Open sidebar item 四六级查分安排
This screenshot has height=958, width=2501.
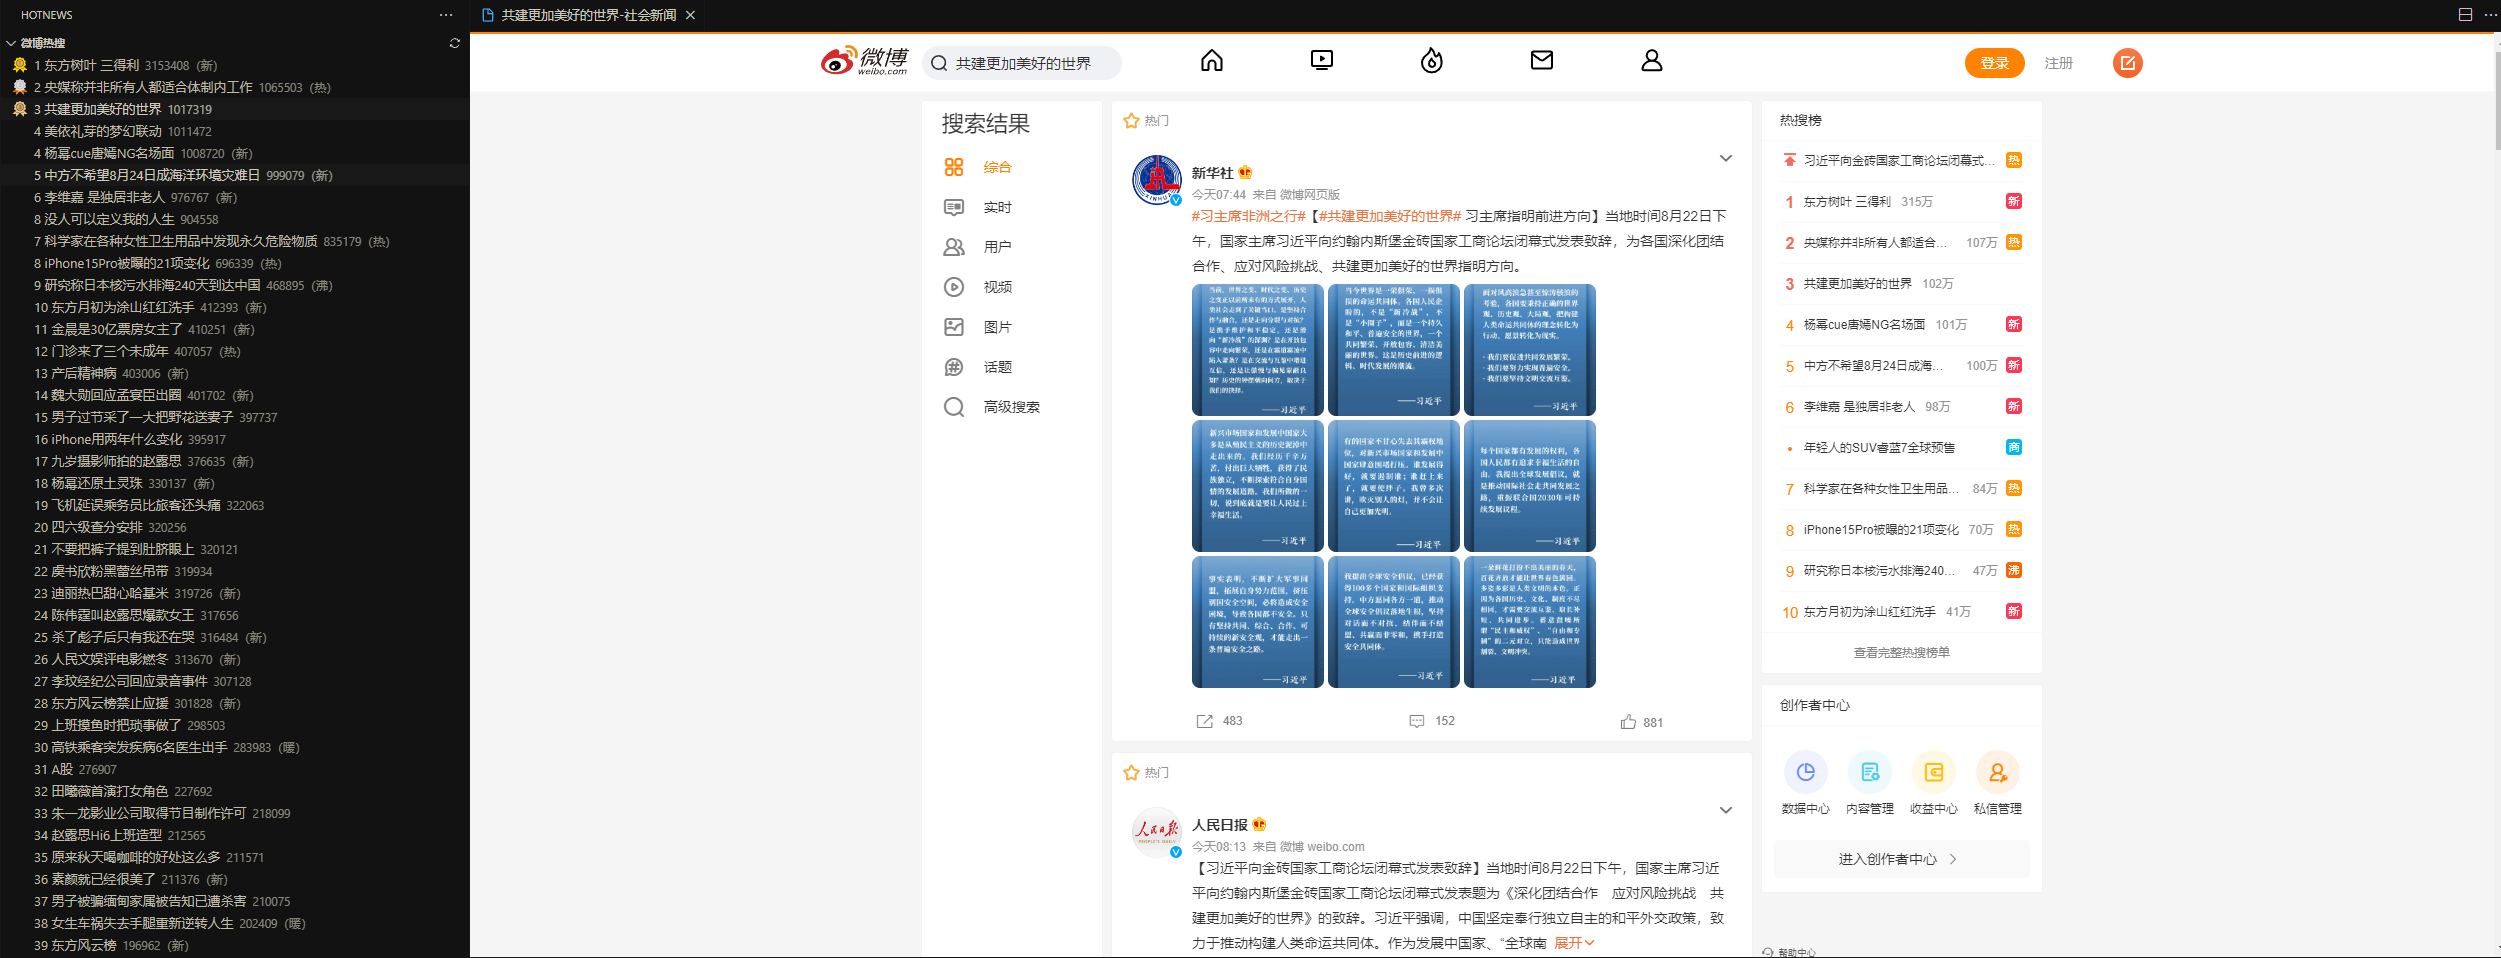pos(235,527)
